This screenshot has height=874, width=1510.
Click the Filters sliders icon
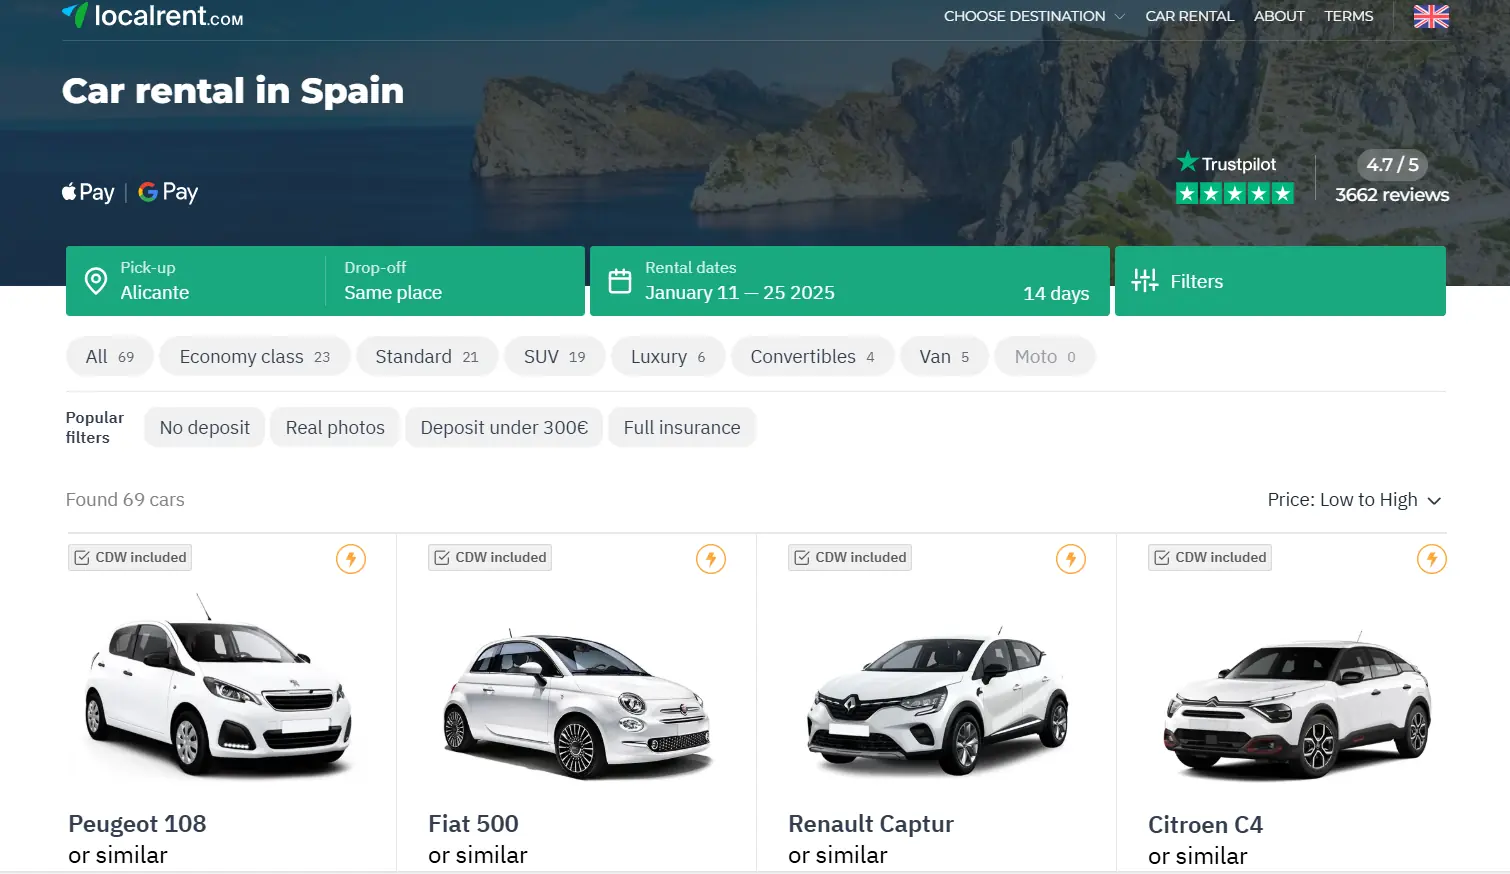pos(1145,281)
